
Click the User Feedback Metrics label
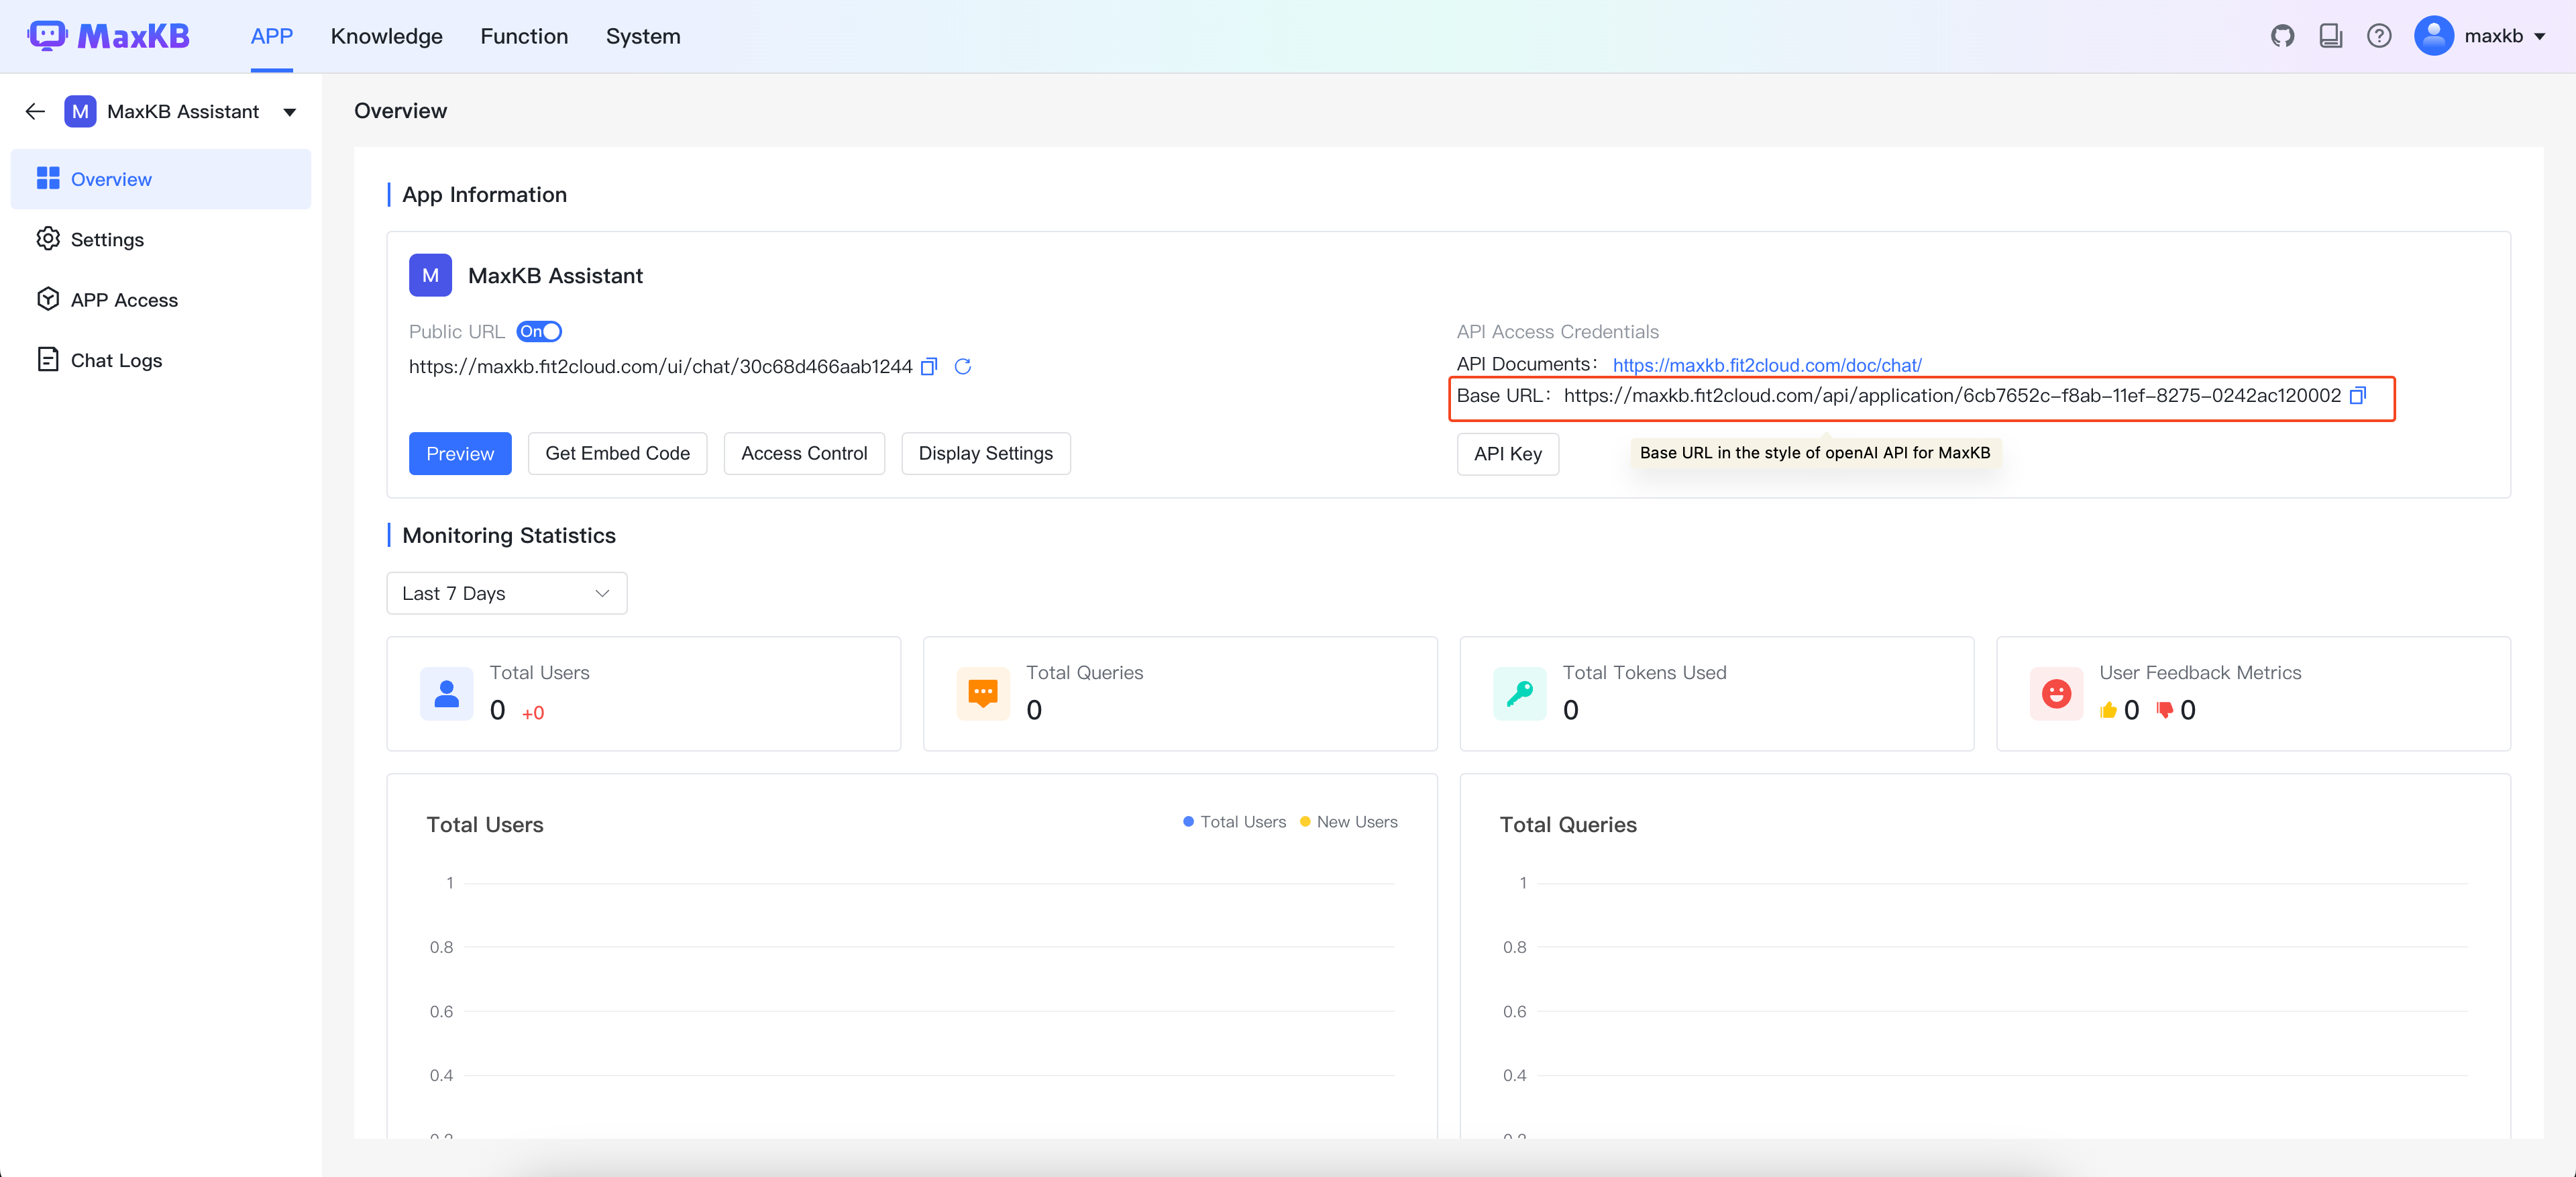[x=2200, y=672]
